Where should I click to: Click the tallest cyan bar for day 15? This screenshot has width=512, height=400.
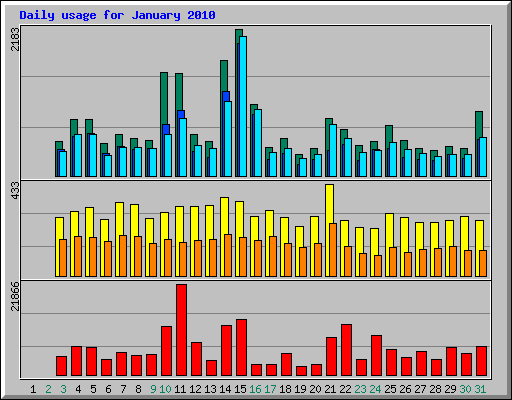pyautogui.click(x=243, y=106)
